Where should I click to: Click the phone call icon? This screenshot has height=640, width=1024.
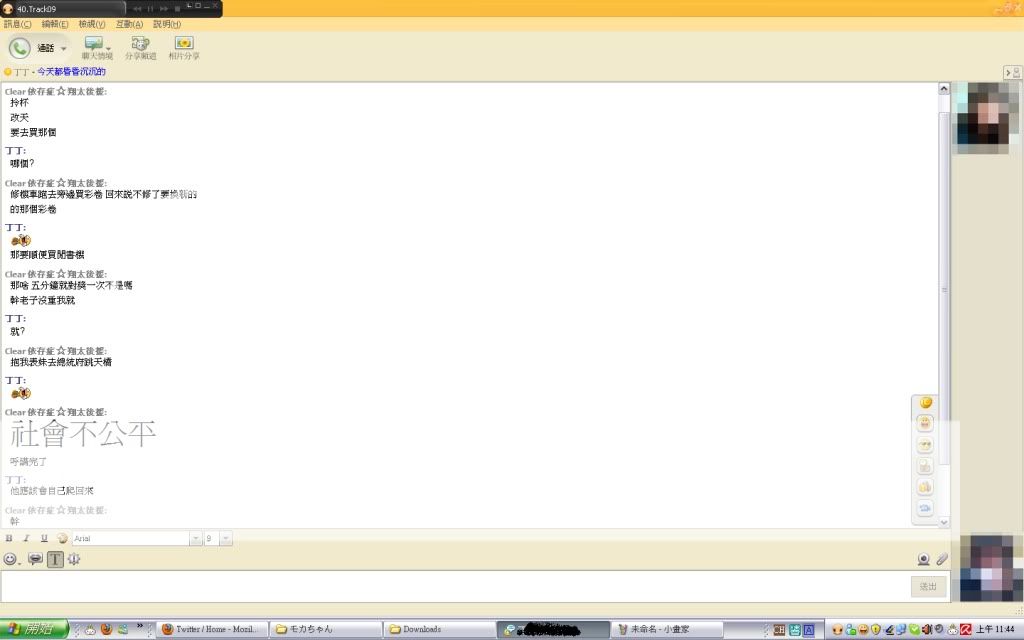coord(20,47)
